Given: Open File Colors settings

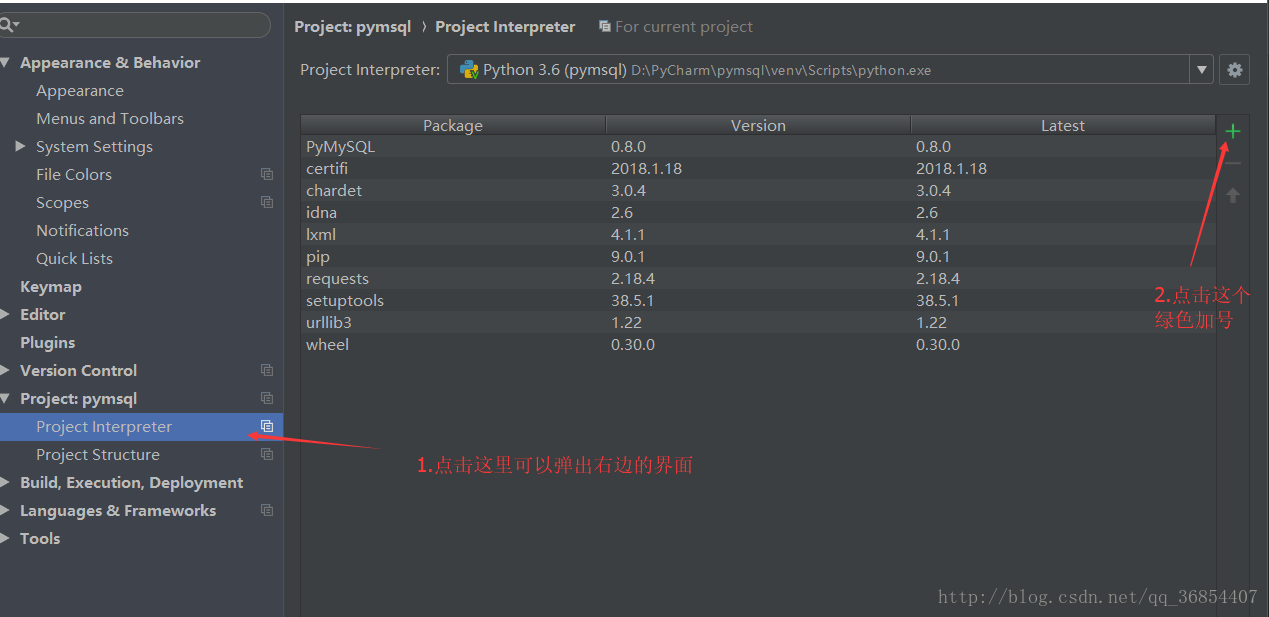Looking at the screenshot, I should point(74,174).
